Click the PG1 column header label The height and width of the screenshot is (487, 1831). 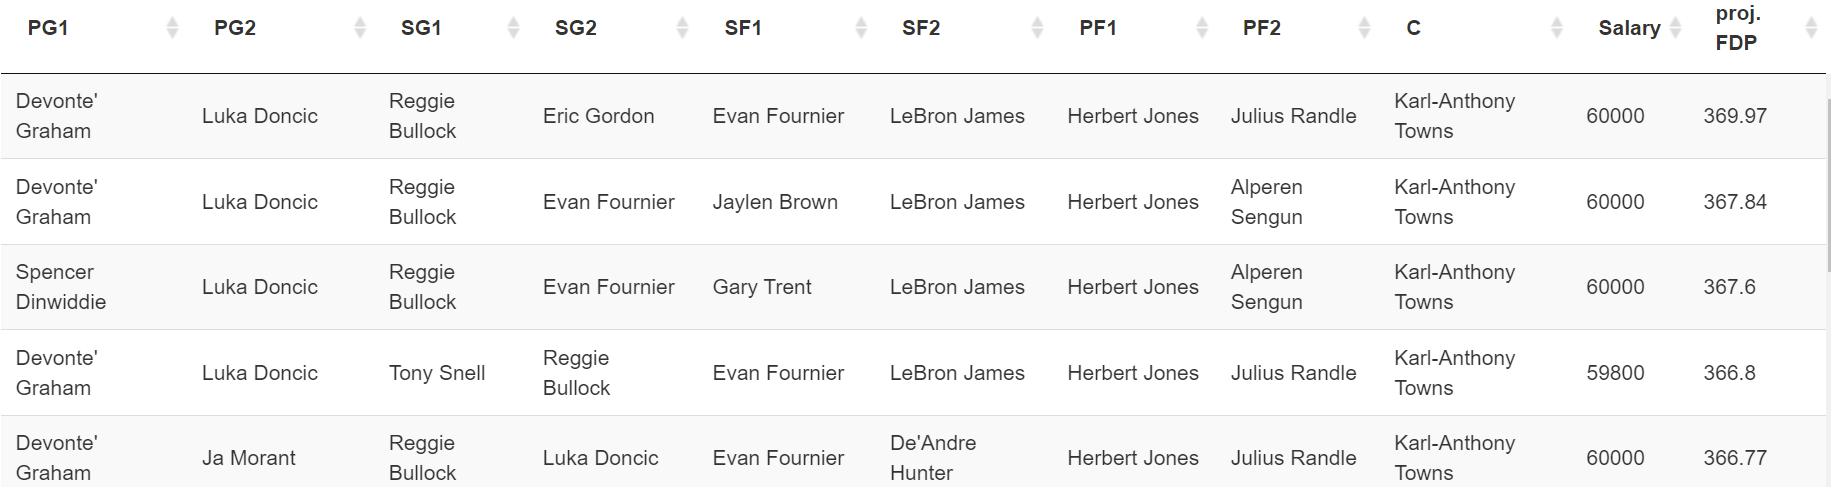(x=48, y=28)
